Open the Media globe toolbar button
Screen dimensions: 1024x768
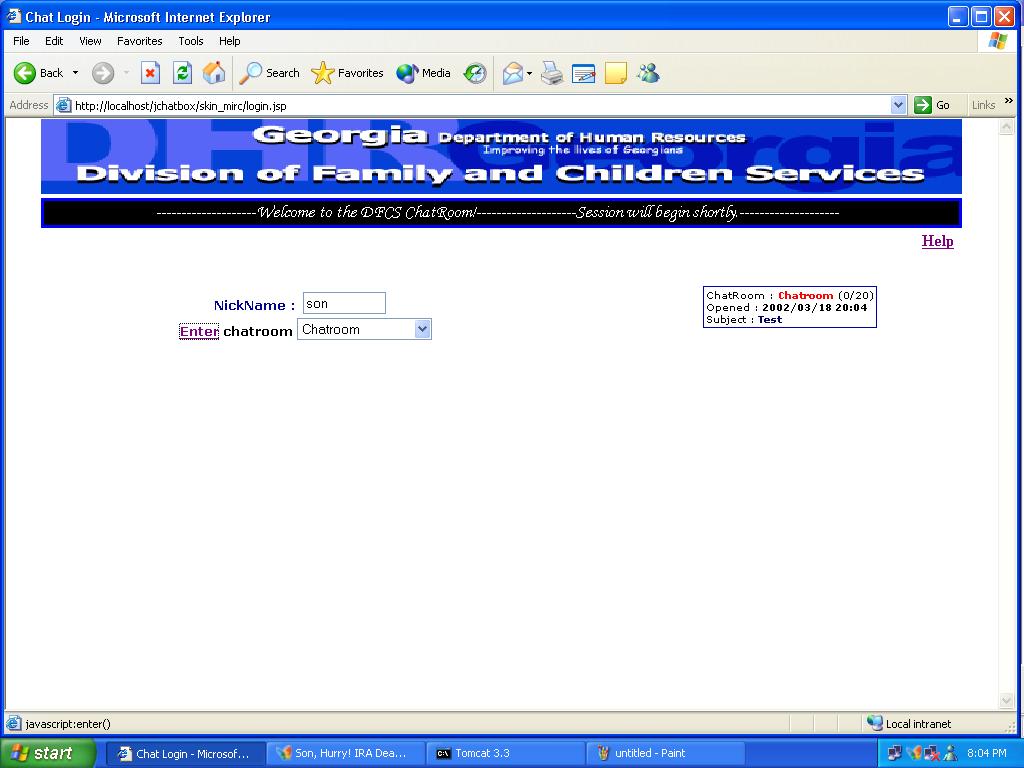[423, 73]
